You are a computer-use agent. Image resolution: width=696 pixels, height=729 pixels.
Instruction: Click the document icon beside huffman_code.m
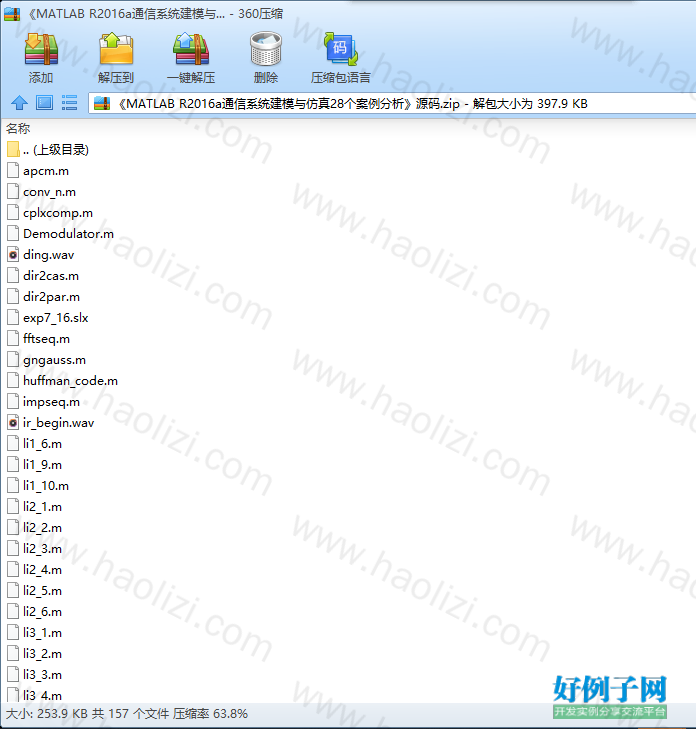(x=13, y=381)
